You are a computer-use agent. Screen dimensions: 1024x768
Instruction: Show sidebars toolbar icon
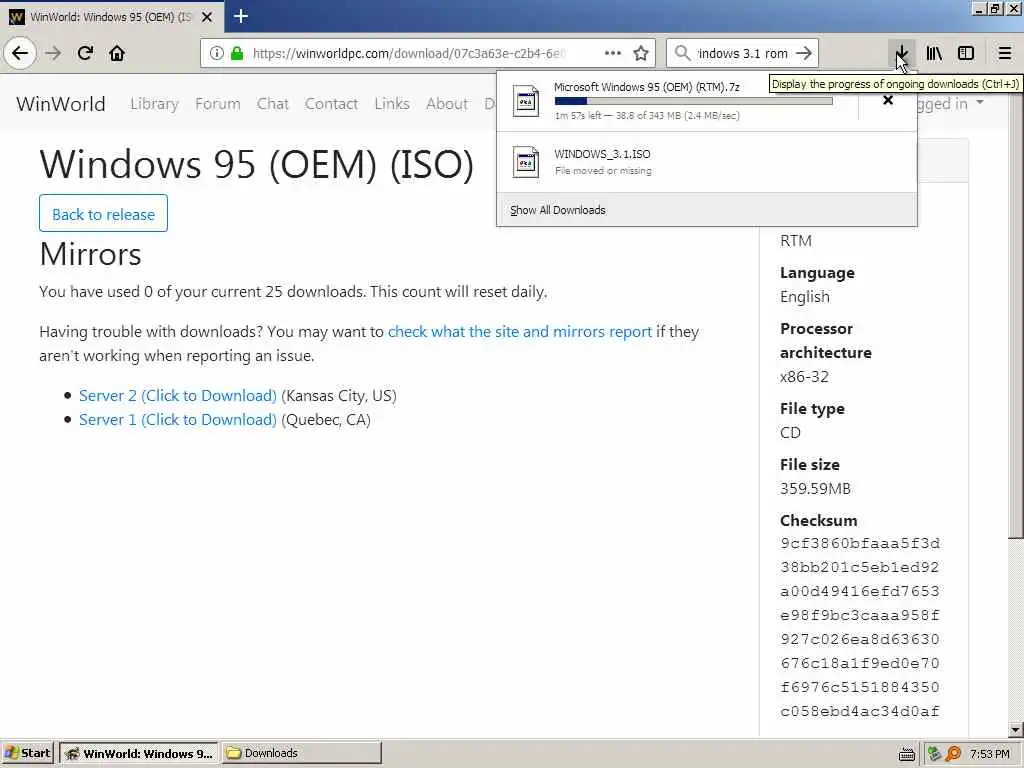tap(966, 53)
